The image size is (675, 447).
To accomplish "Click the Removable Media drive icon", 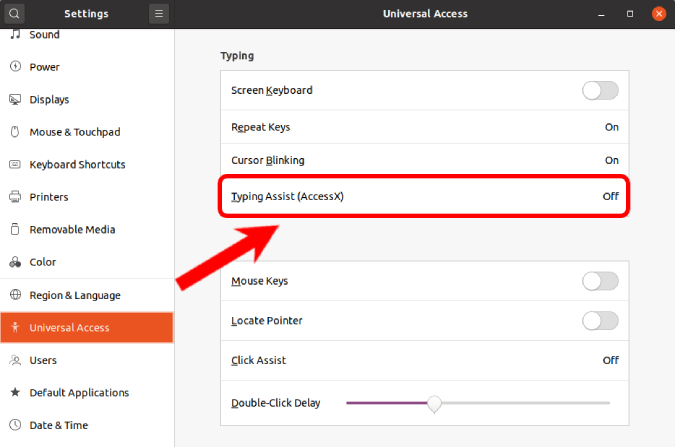I will [15, 229].
